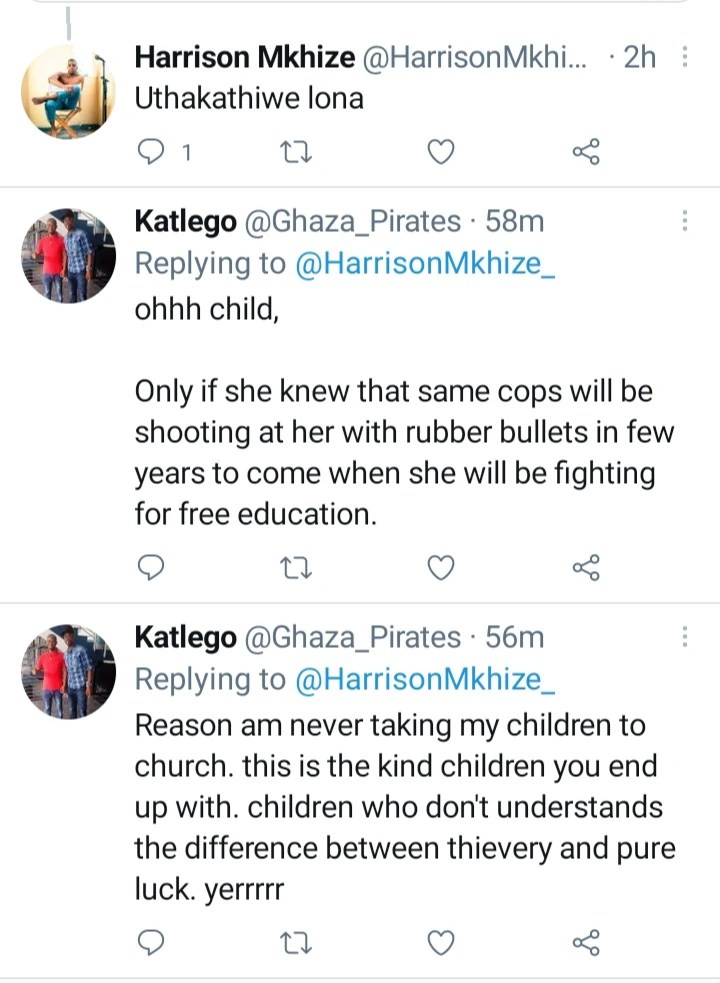Share Harrison Mkhize's tweet
720x983 pixels.
coord(586,152)
